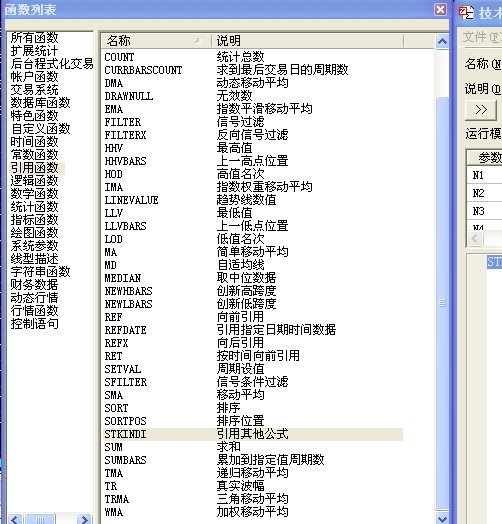Select 绘图函数 category

34,233
